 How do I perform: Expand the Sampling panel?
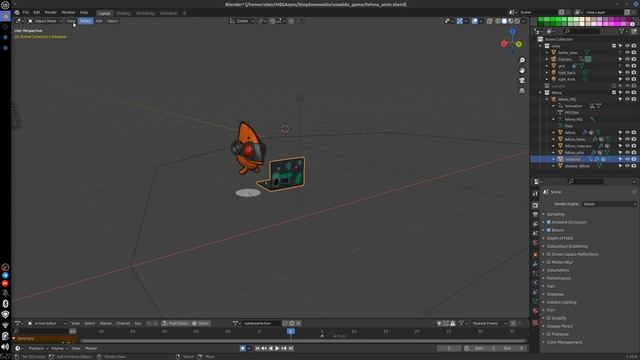click(556, 214)
